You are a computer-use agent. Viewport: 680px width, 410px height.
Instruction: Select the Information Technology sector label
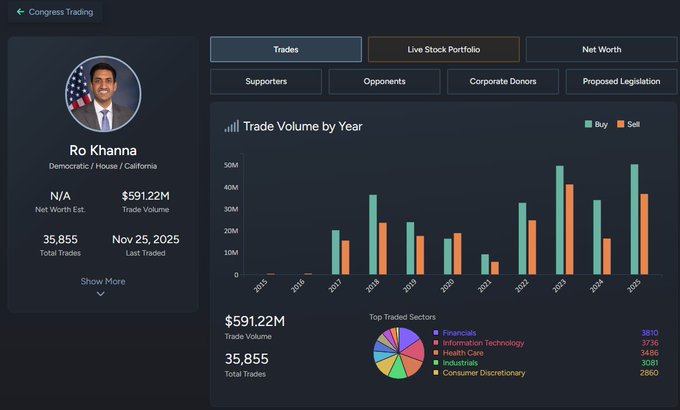click(x=483, y=343)
